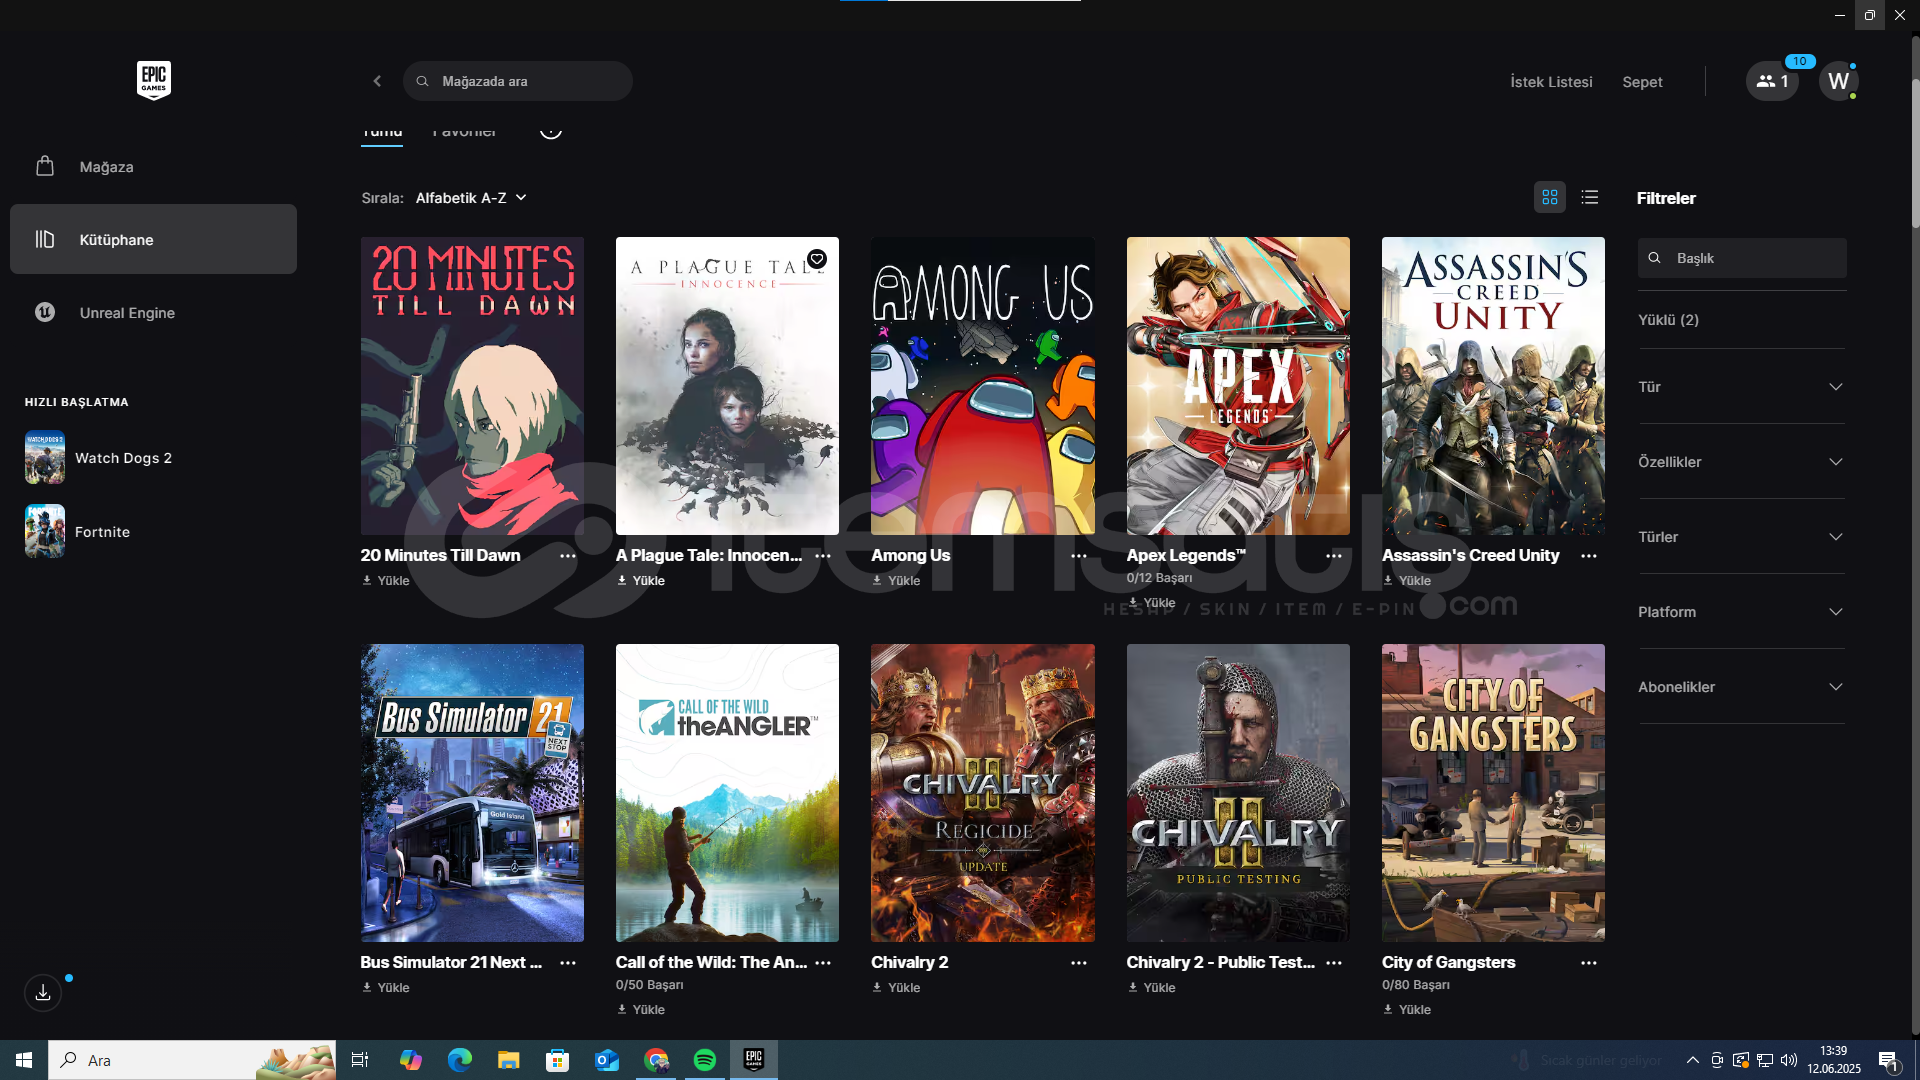Open the notification center icon
Screen dimensions: 1920x1080
[1889, 1061]
